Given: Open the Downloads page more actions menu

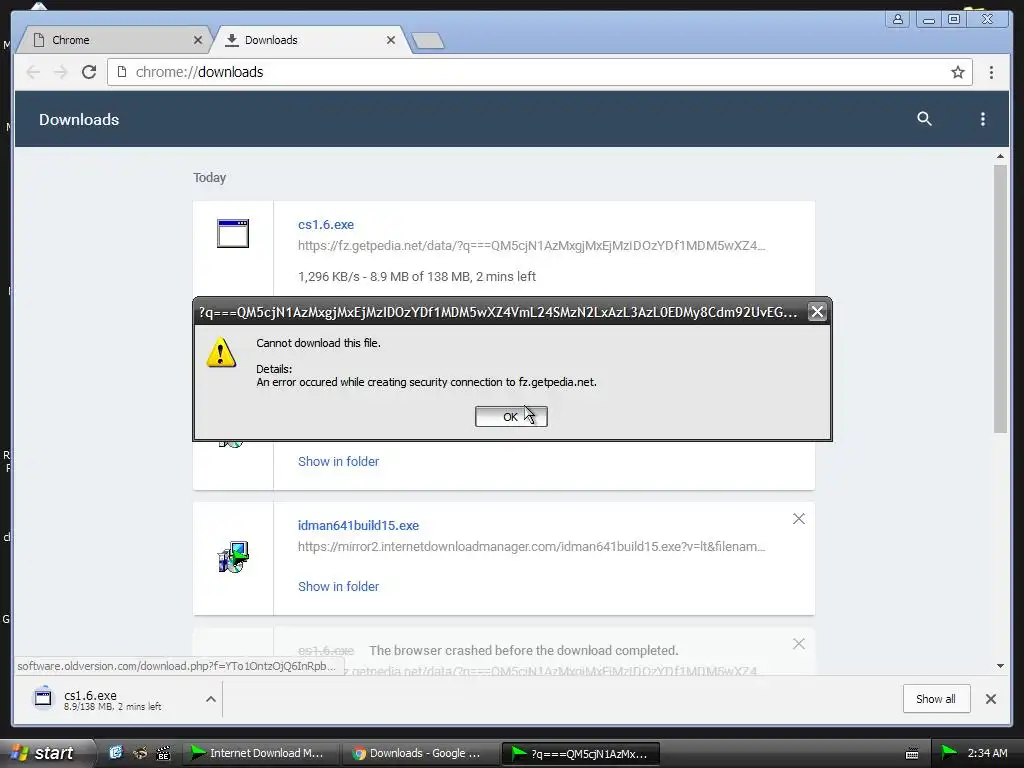Looking at the screenshot, I should point(983,119).
